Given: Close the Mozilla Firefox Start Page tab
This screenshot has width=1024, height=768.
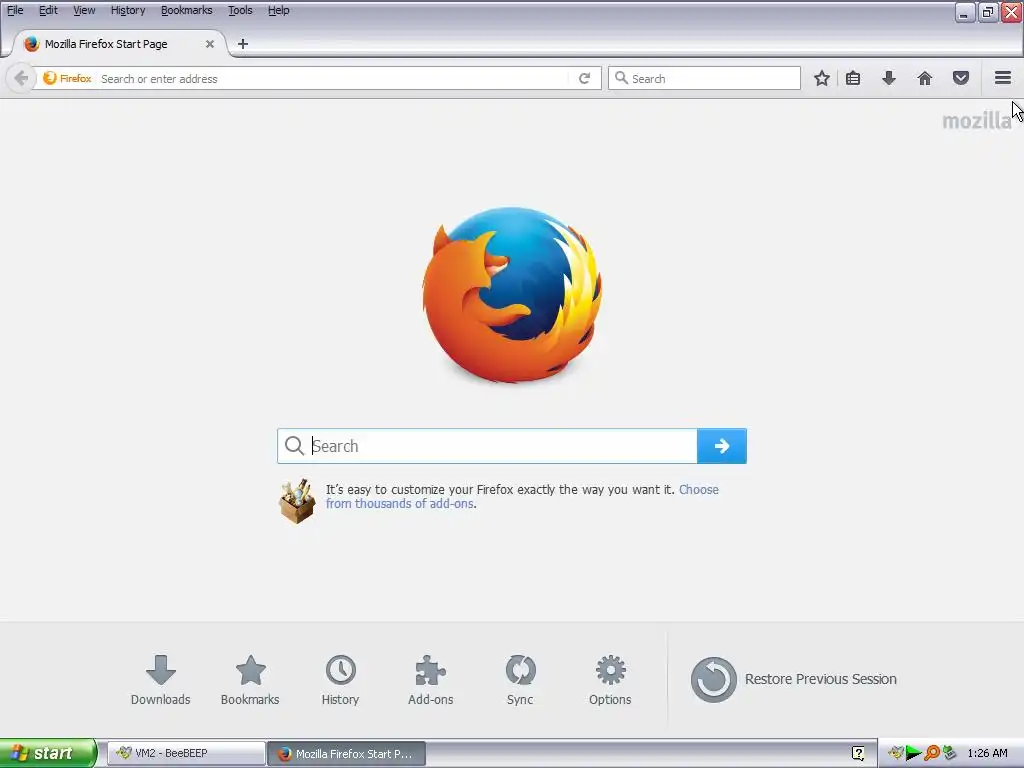Looking at the screenshot, I should click(210, 44).
